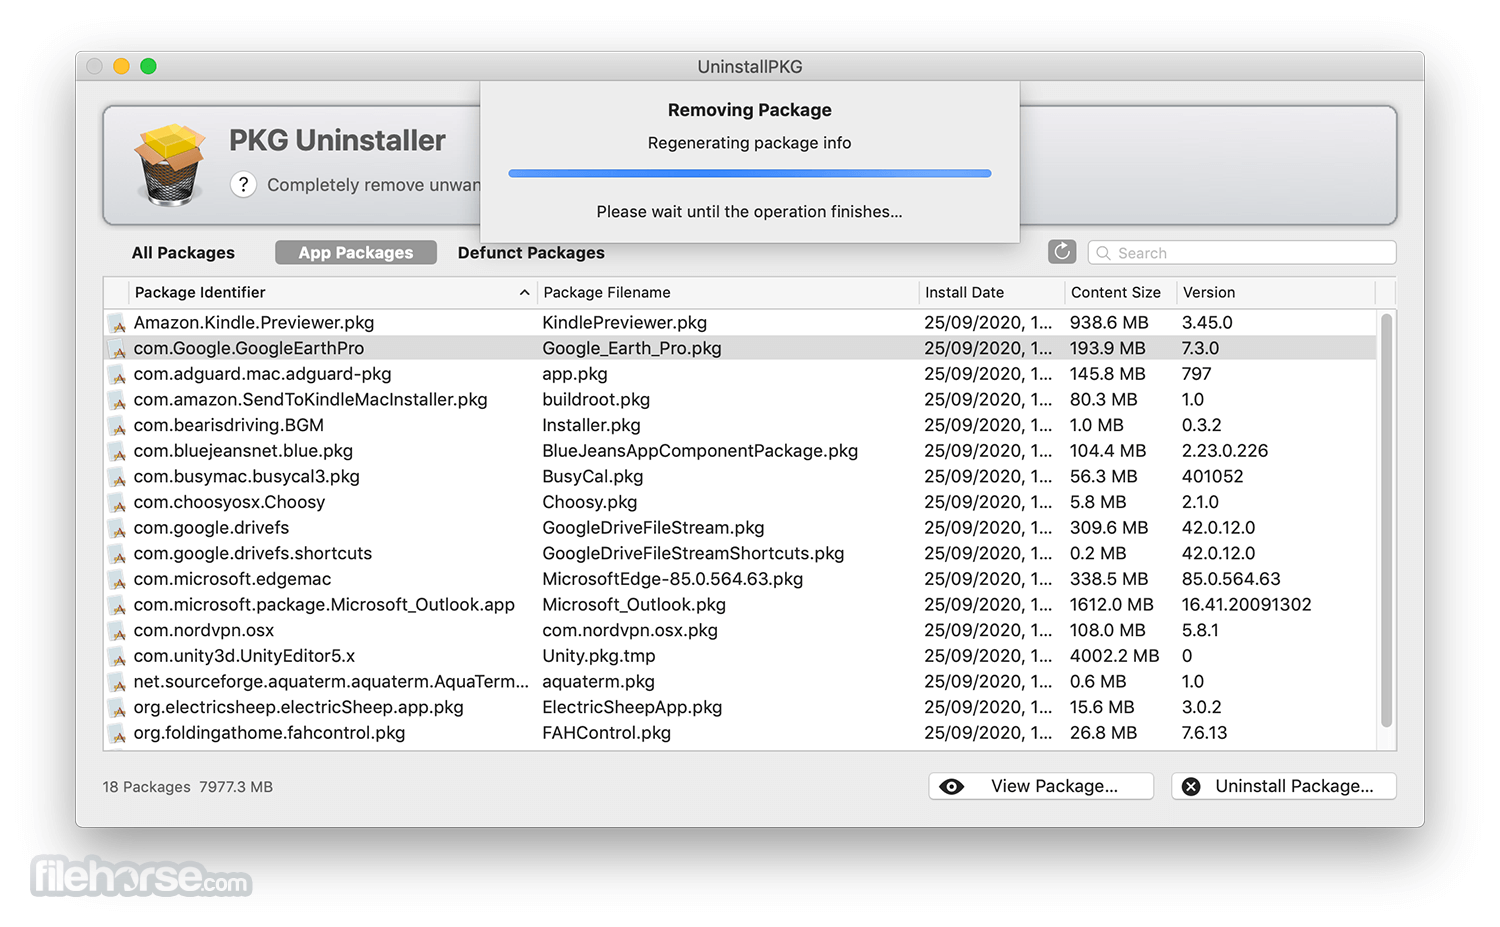Select the com.amazon.SendToKindleMacInstaller.pkg row

pos(740,400)
